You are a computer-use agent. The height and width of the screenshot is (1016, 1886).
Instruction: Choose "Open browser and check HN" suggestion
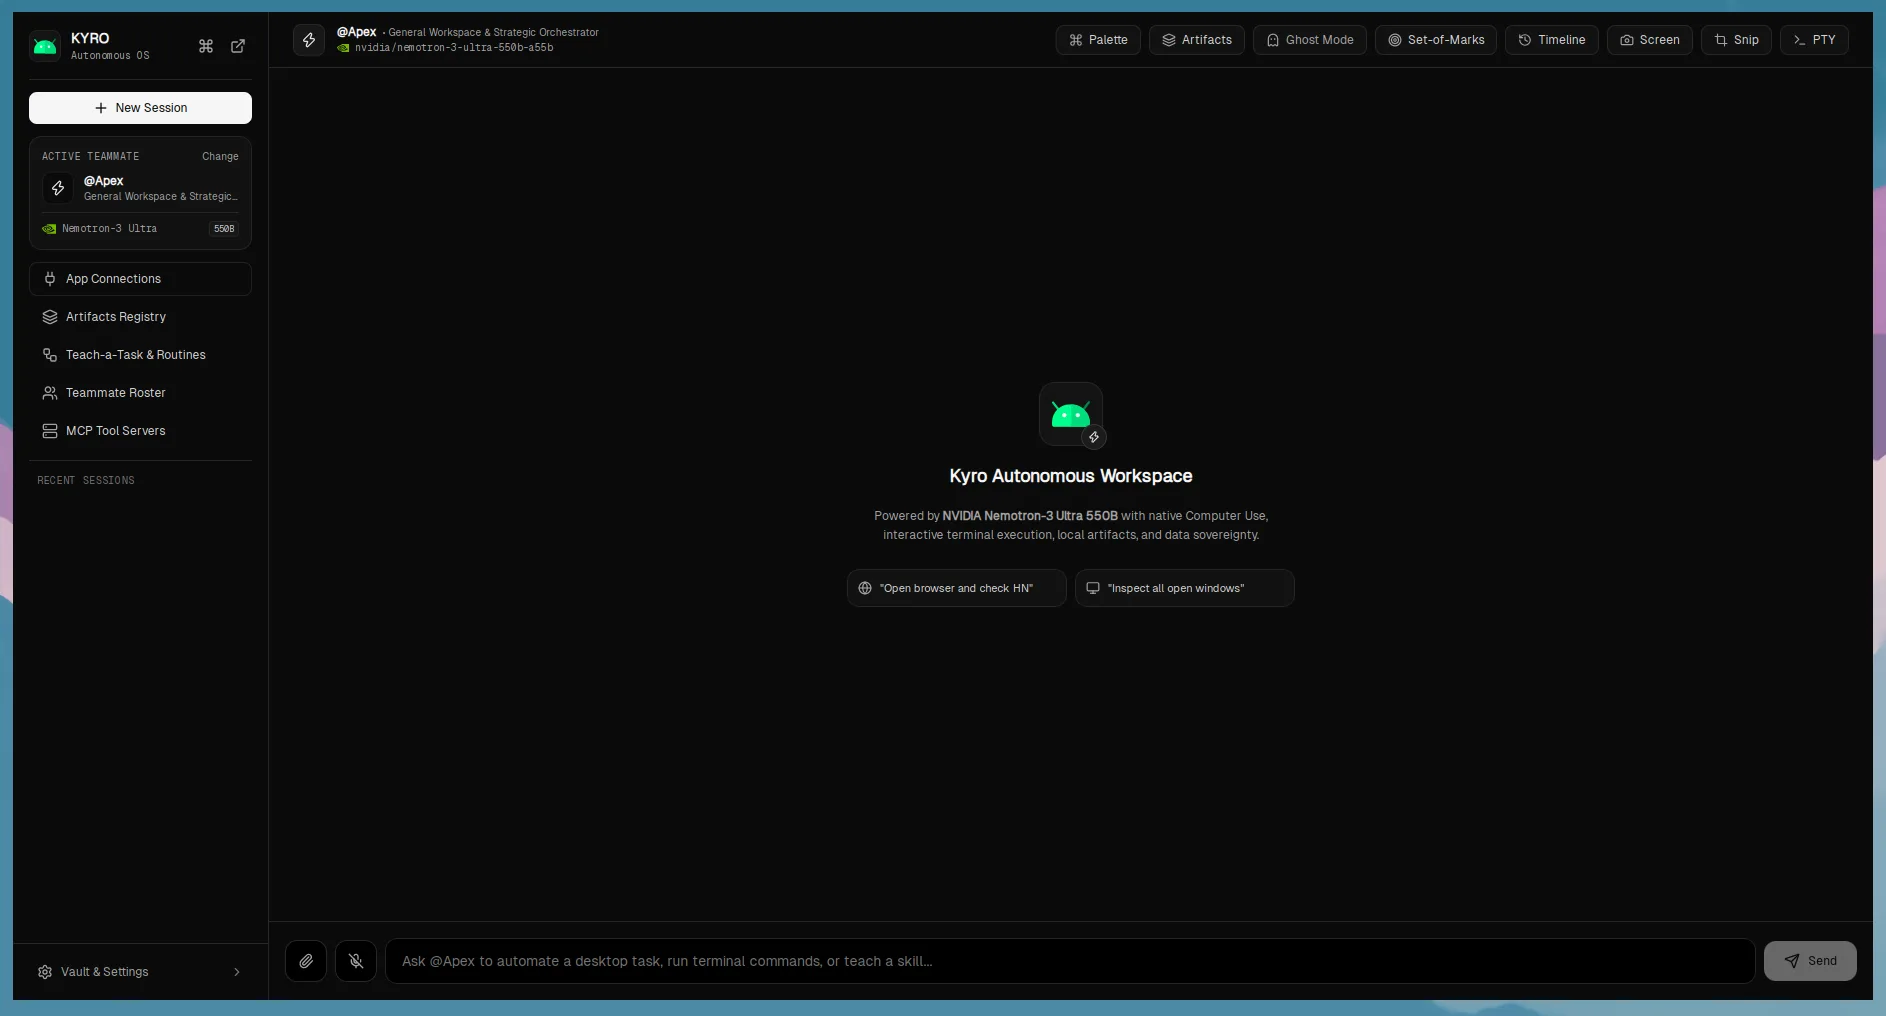click(x=957, y=588)
